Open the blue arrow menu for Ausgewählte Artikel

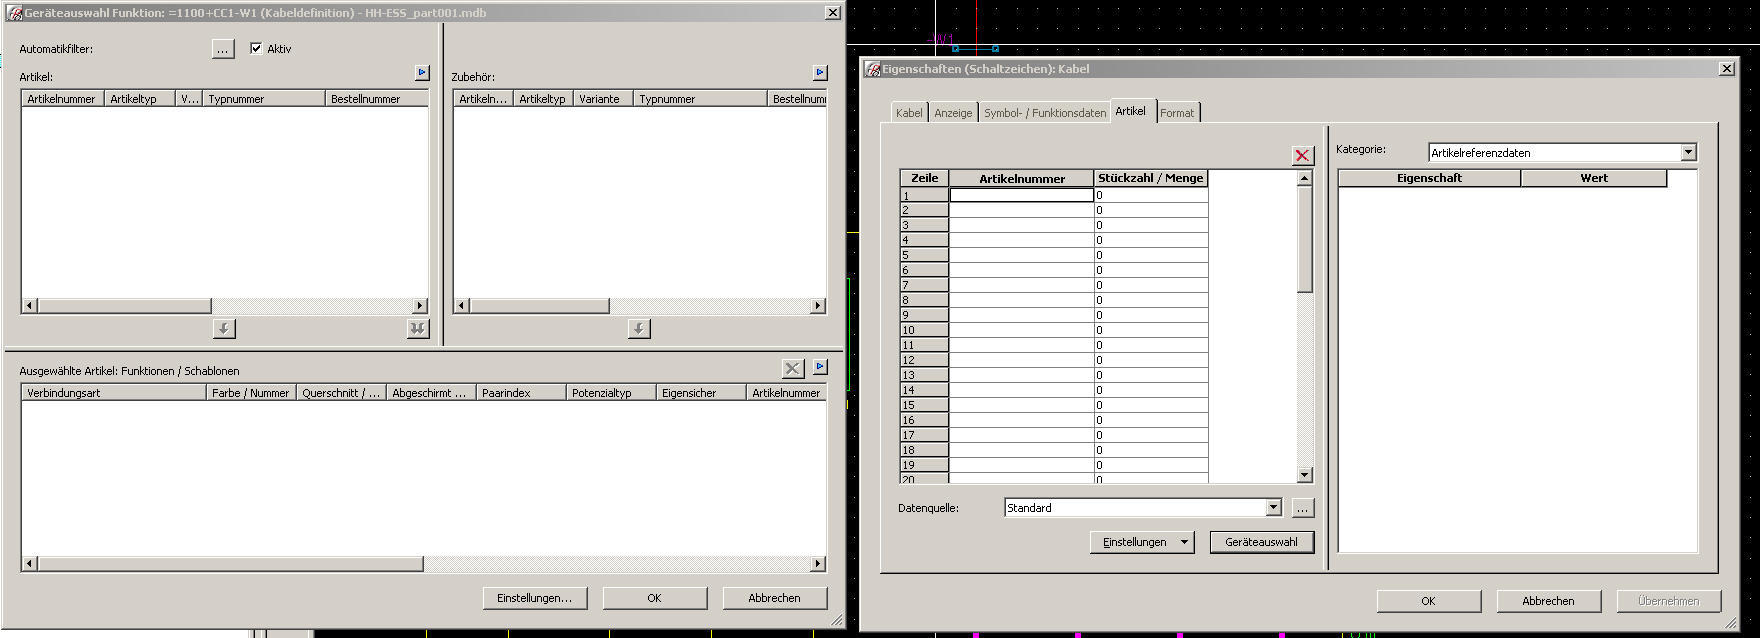point(820,367)
